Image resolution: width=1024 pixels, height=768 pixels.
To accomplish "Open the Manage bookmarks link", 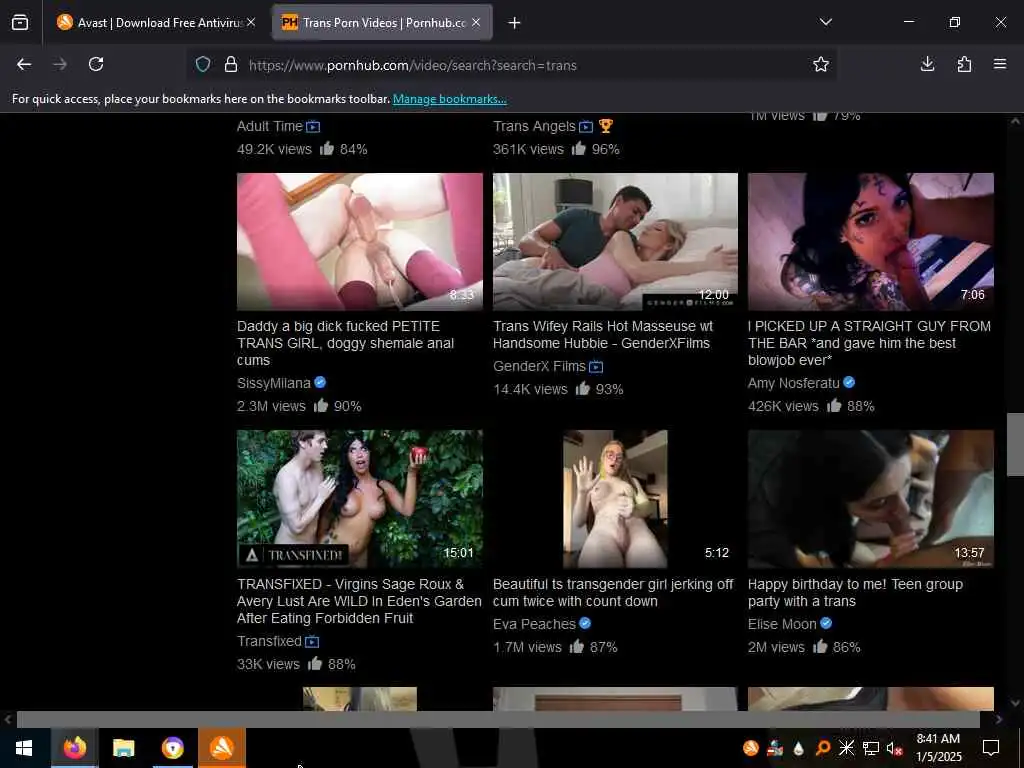I will coord(449,99).
